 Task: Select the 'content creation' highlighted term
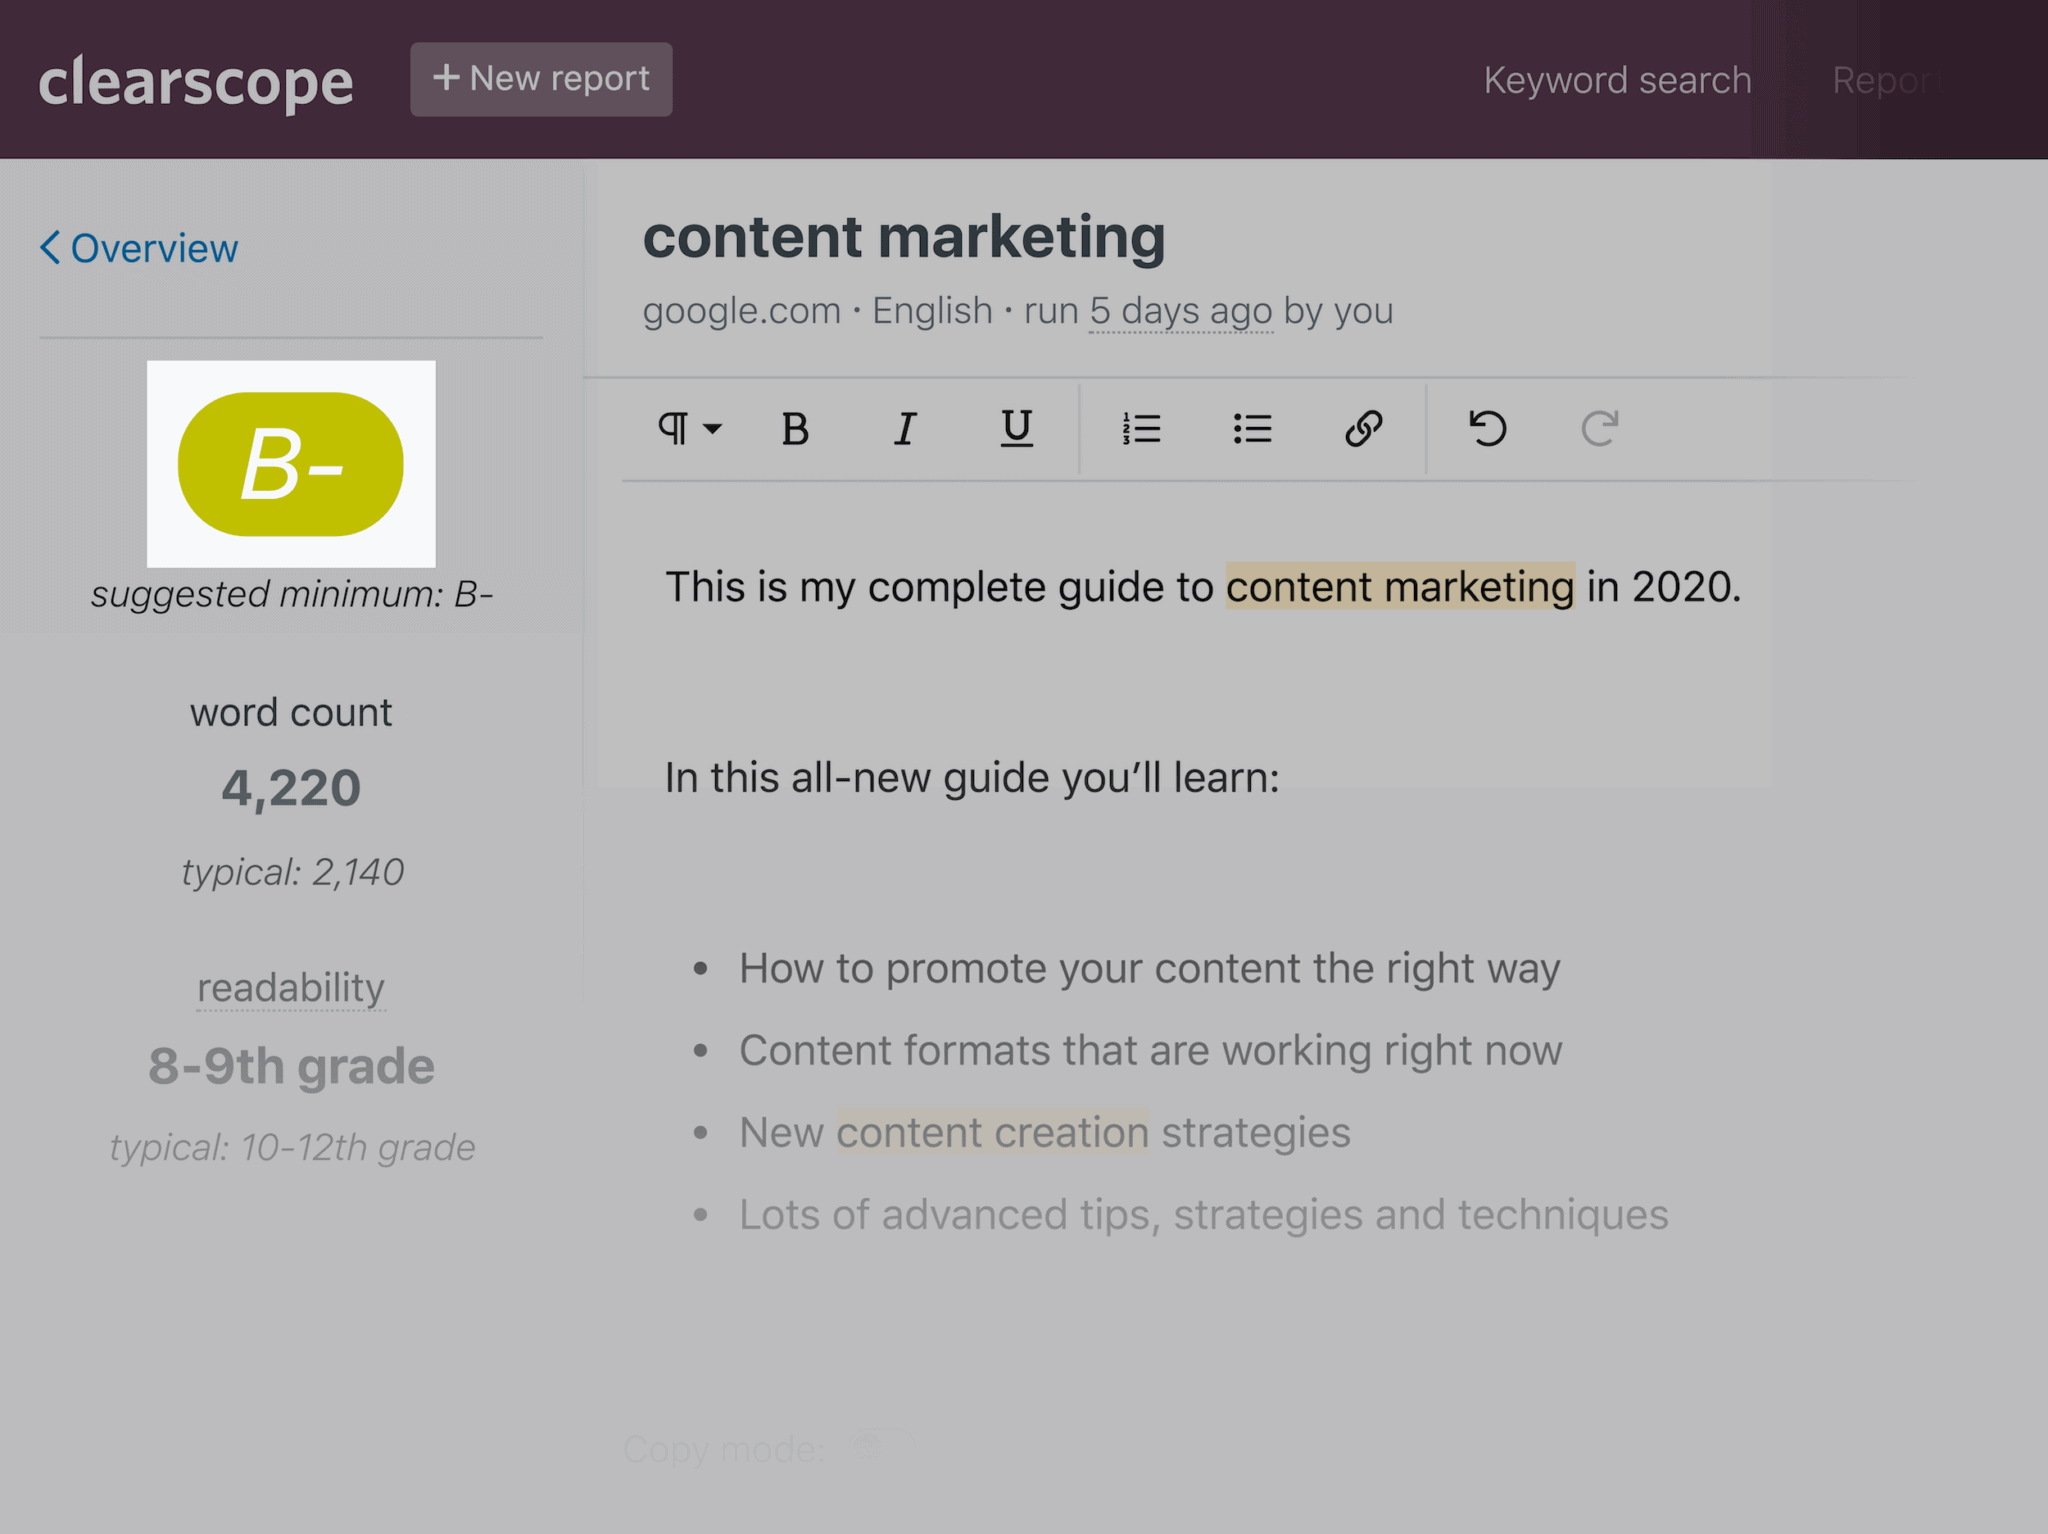[993, 1132]
